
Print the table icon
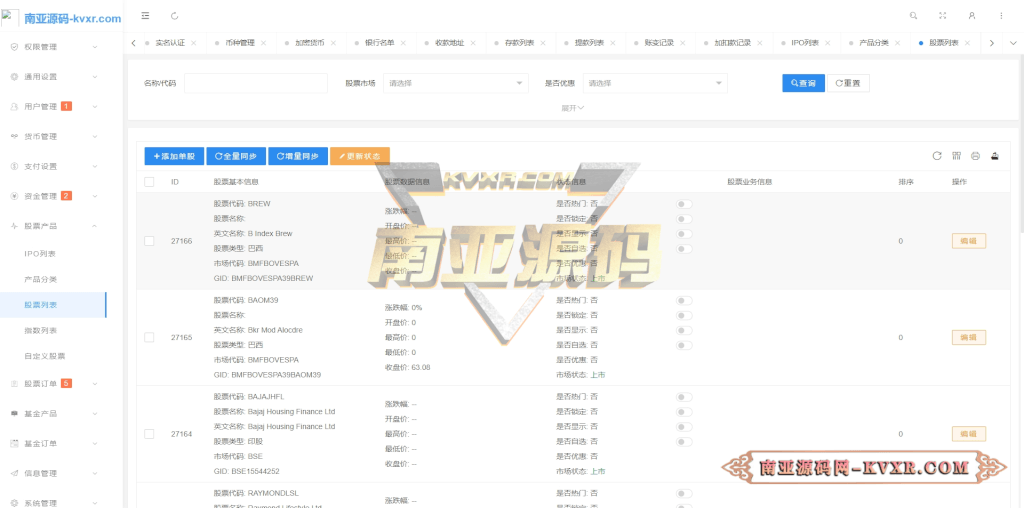coord(976,156)
